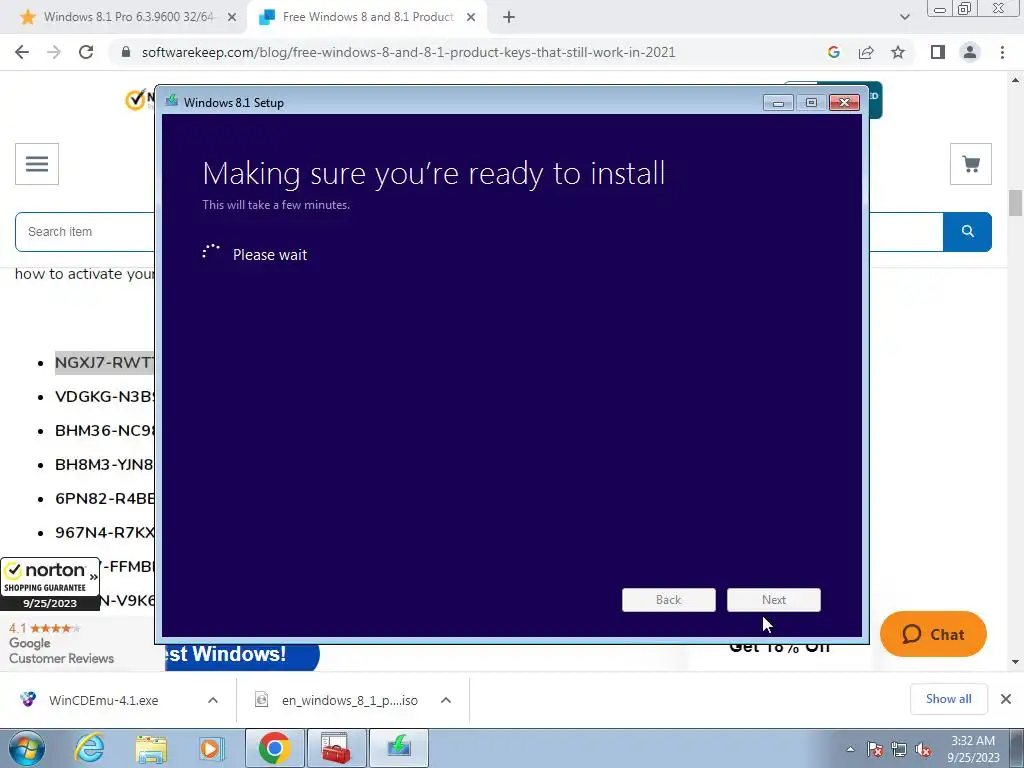The image size is (1024, 768).
Task: Open Chrome profile avatar
Action: 970,52
